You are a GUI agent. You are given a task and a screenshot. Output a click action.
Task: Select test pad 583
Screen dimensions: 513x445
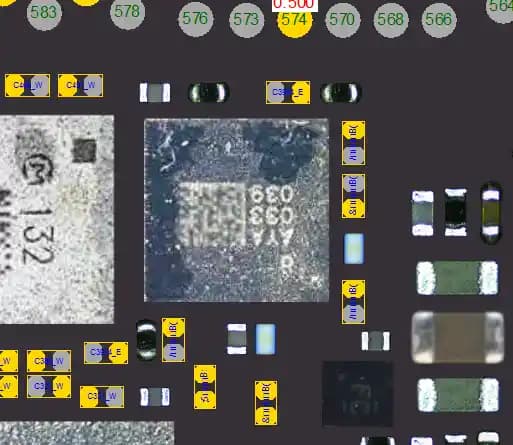pos(44,13)
